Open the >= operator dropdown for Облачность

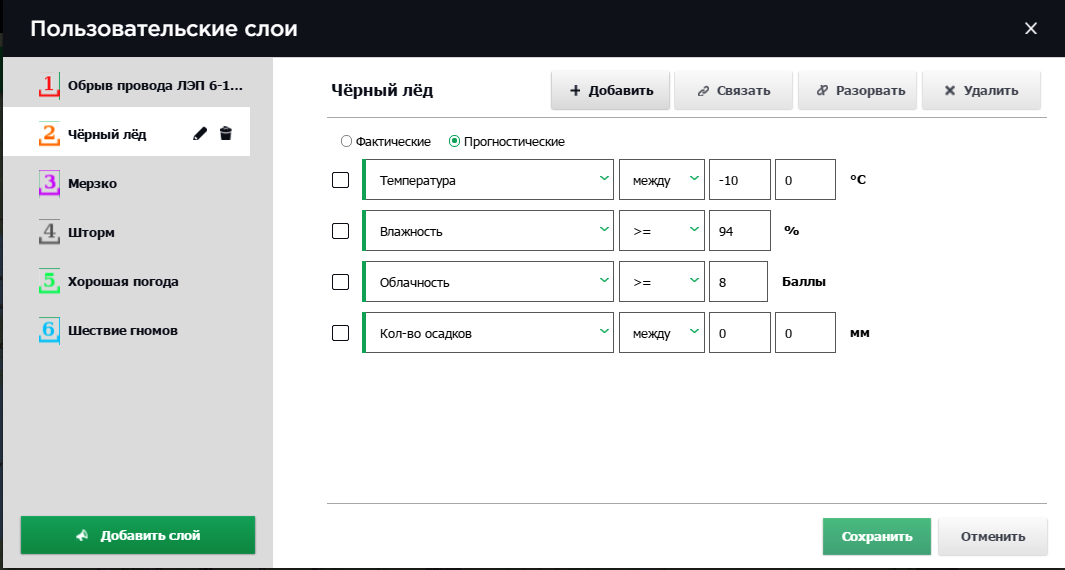[661, 282]
